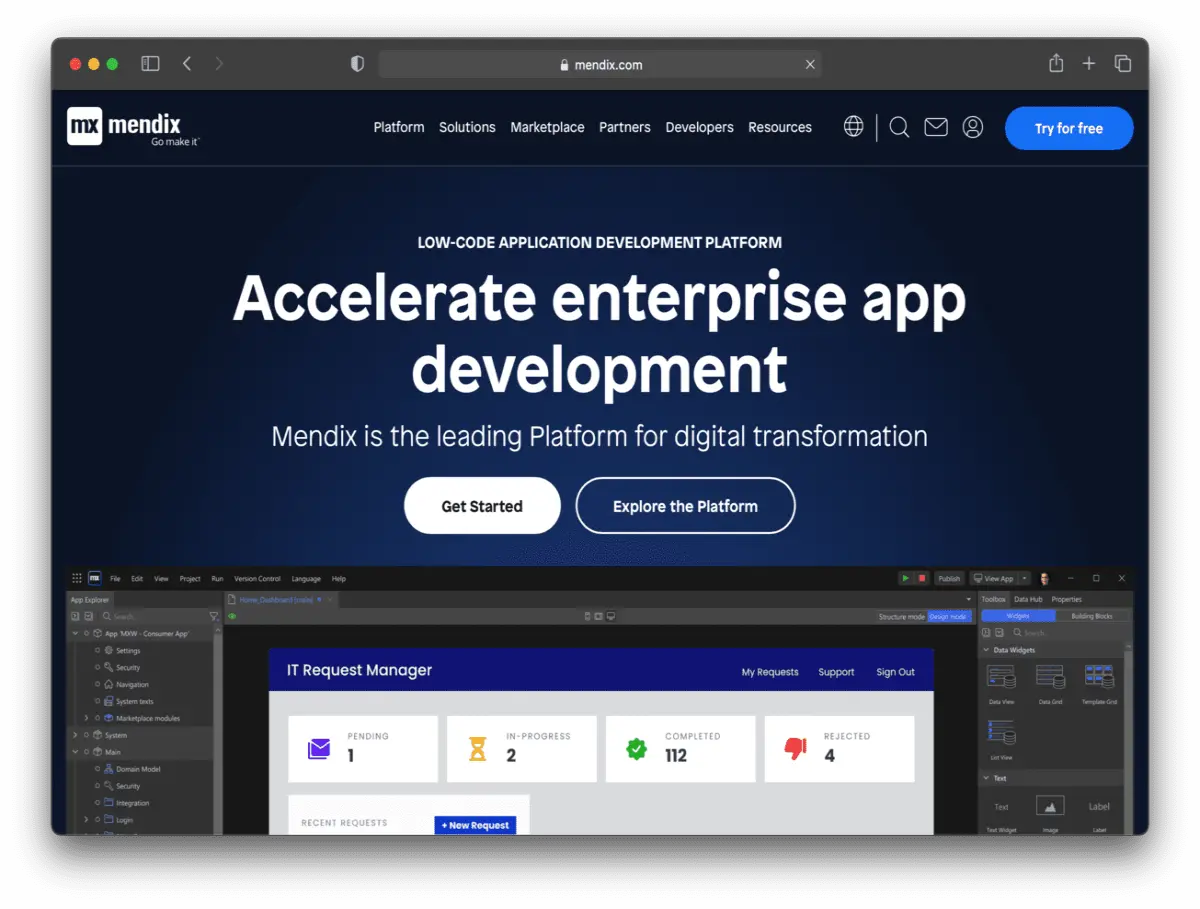Screen dimensions: 1200x909
Task: Switch to the Properties tab
Action: pos(1066,599)
